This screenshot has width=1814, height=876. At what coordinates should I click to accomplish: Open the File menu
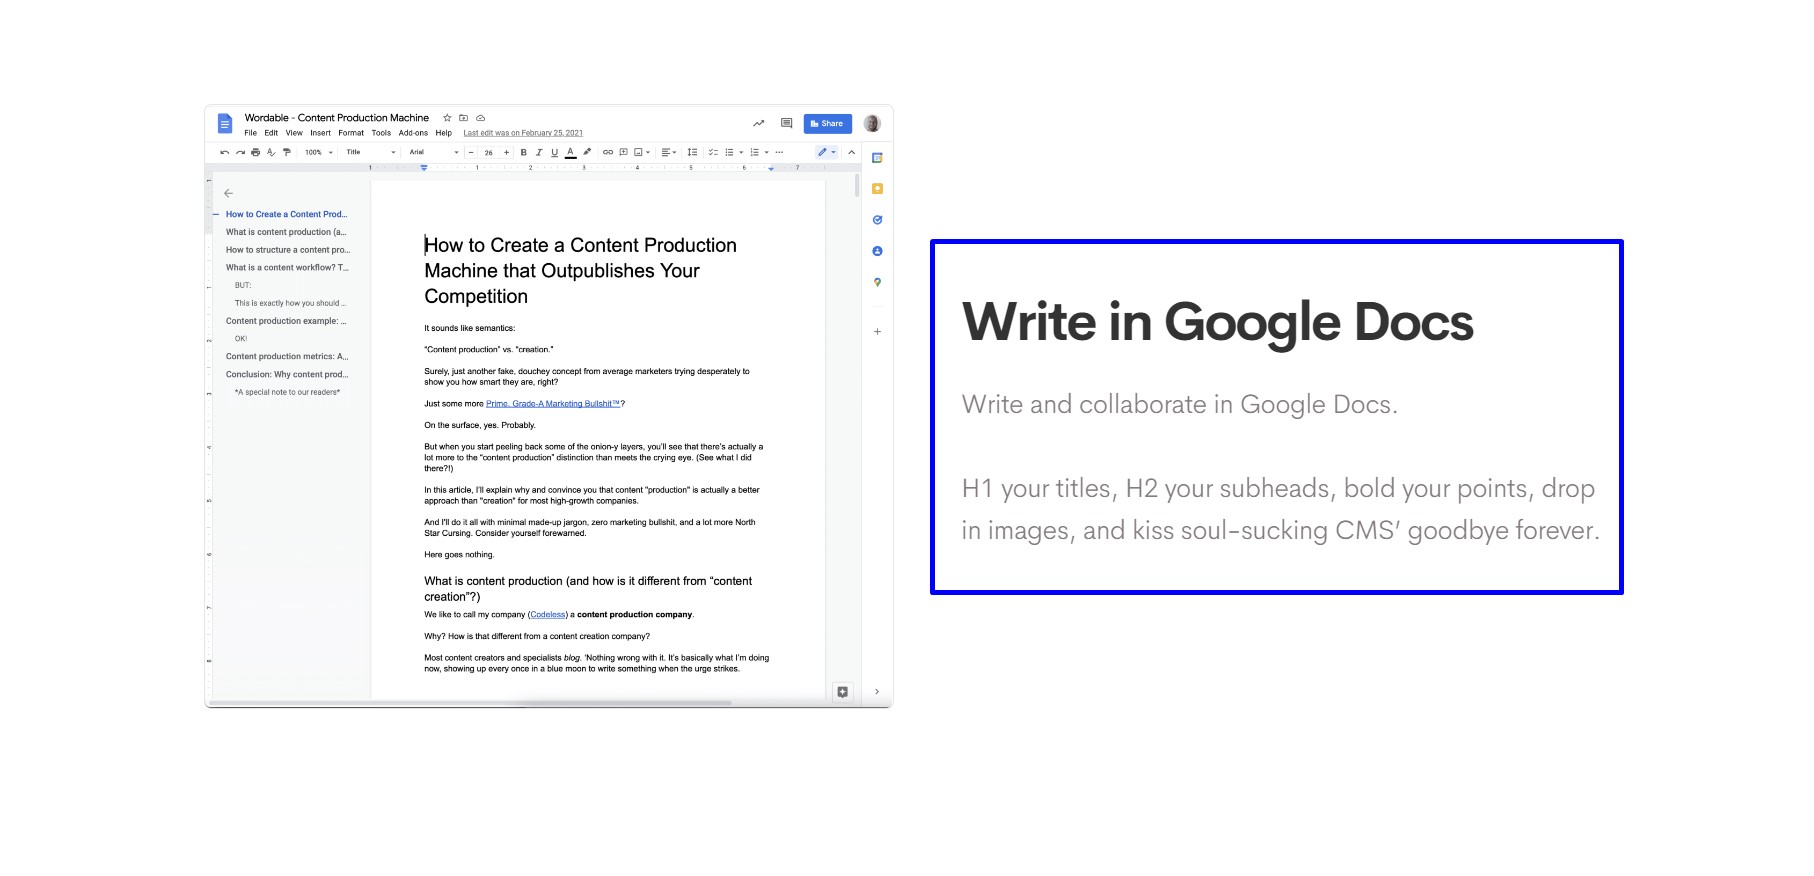pyautogui.click(x=250, y=133)
